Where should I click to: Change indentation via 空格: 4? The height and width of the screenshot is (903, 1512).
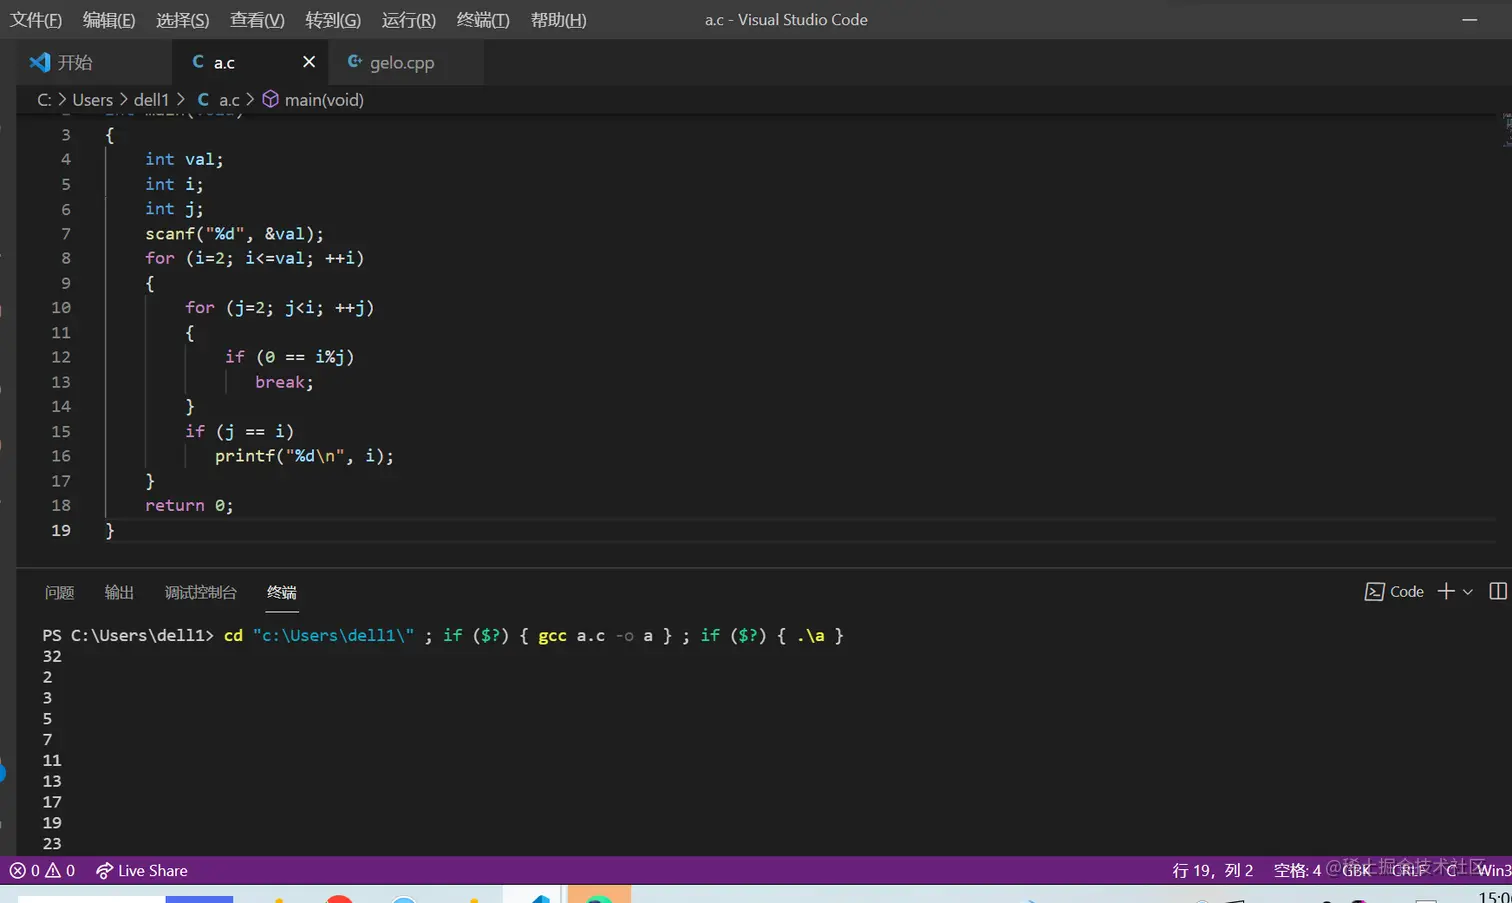click(x=1297, y=871)
